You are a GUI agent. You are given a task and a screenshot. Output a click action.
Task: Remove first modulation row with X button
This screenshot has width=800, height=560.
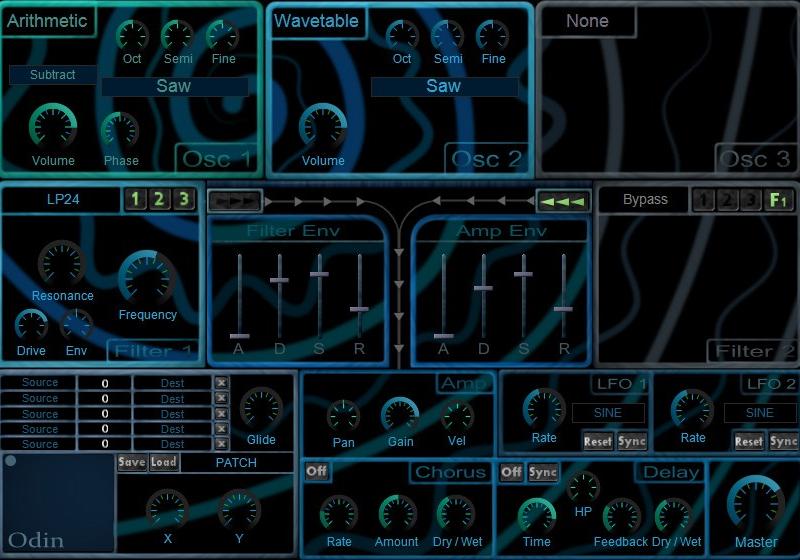click(x=222, y=383)
